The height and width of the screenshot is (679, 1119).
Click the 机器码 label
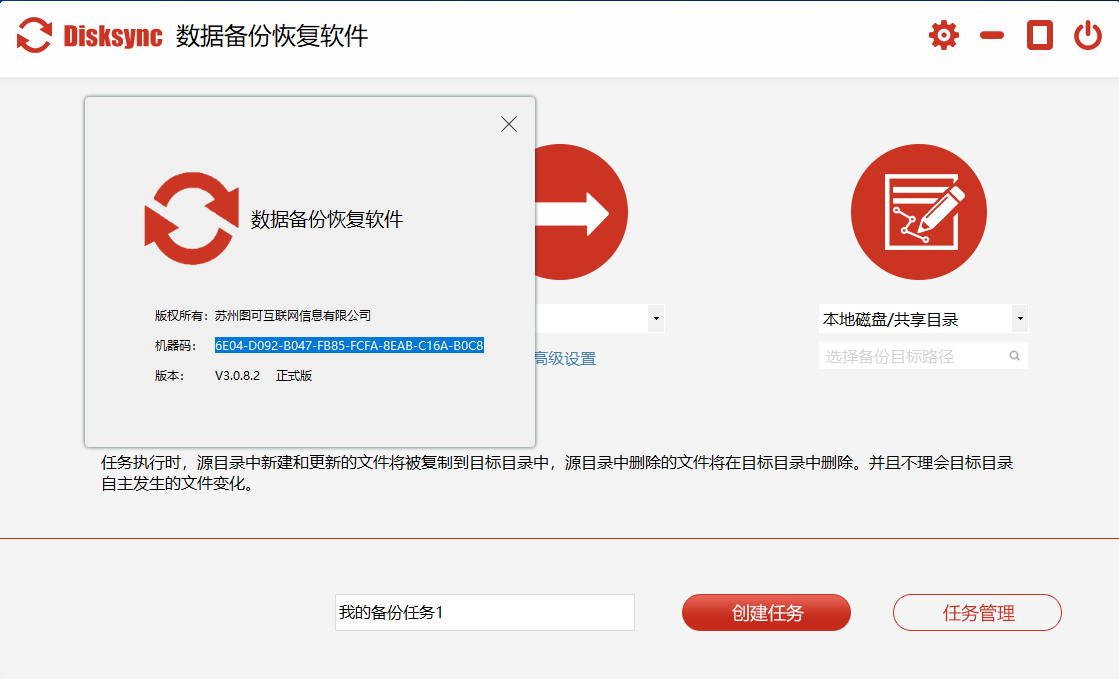point(176,346)
